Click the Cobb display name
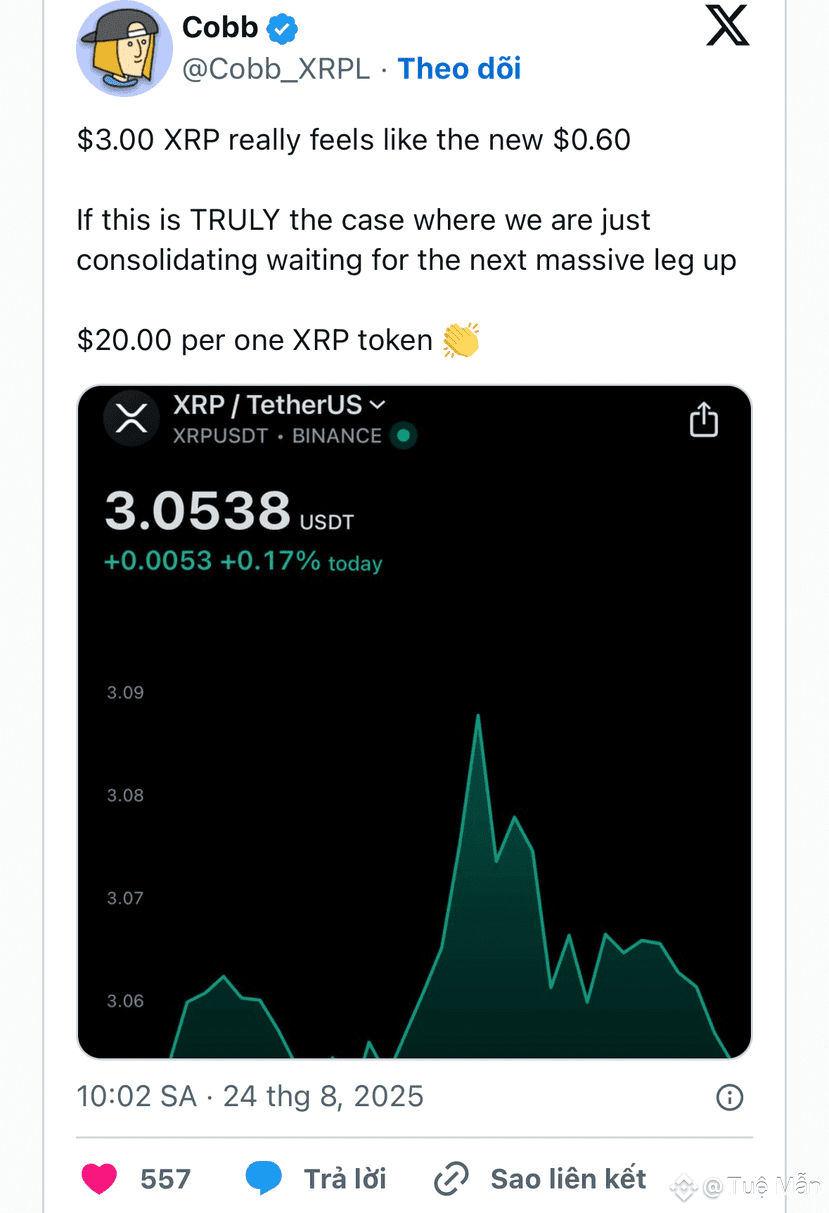 220,28
